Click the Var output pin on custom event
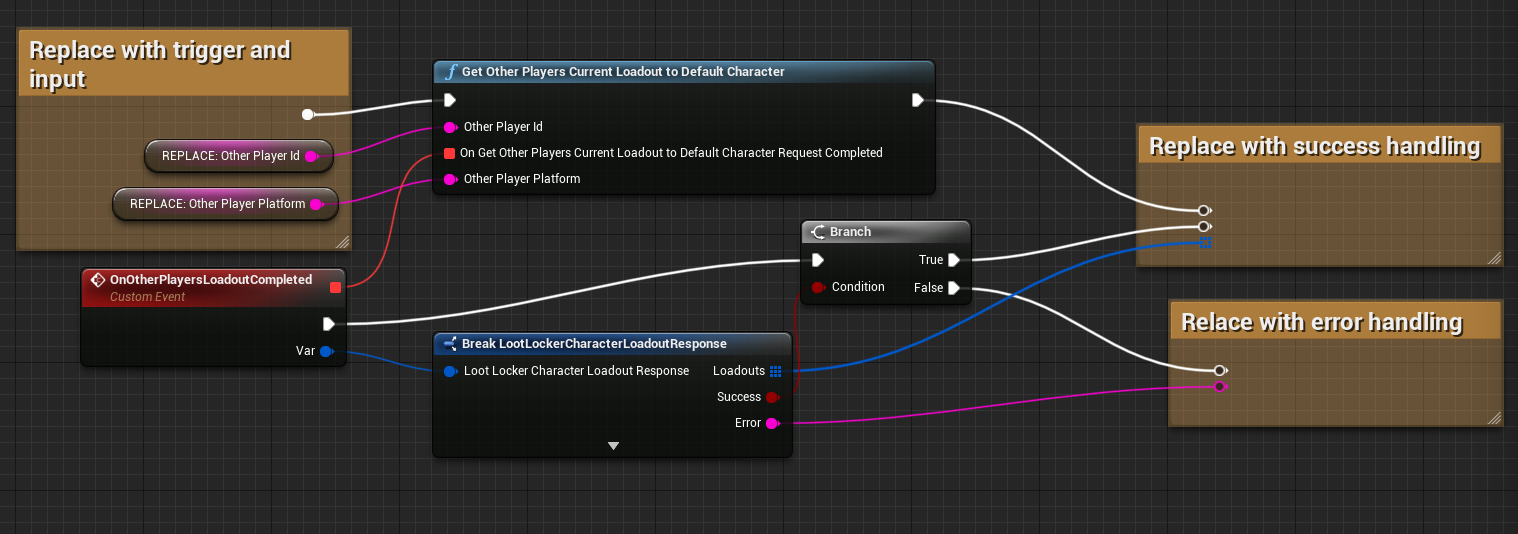The width and height of the screenshot is (1518, 534). (x=326, y=351)
